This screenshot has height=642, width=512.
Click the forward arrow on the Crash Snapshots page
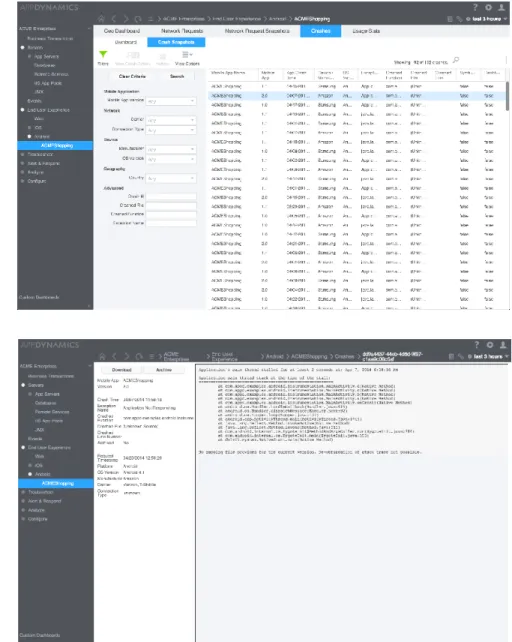(126, 19)
